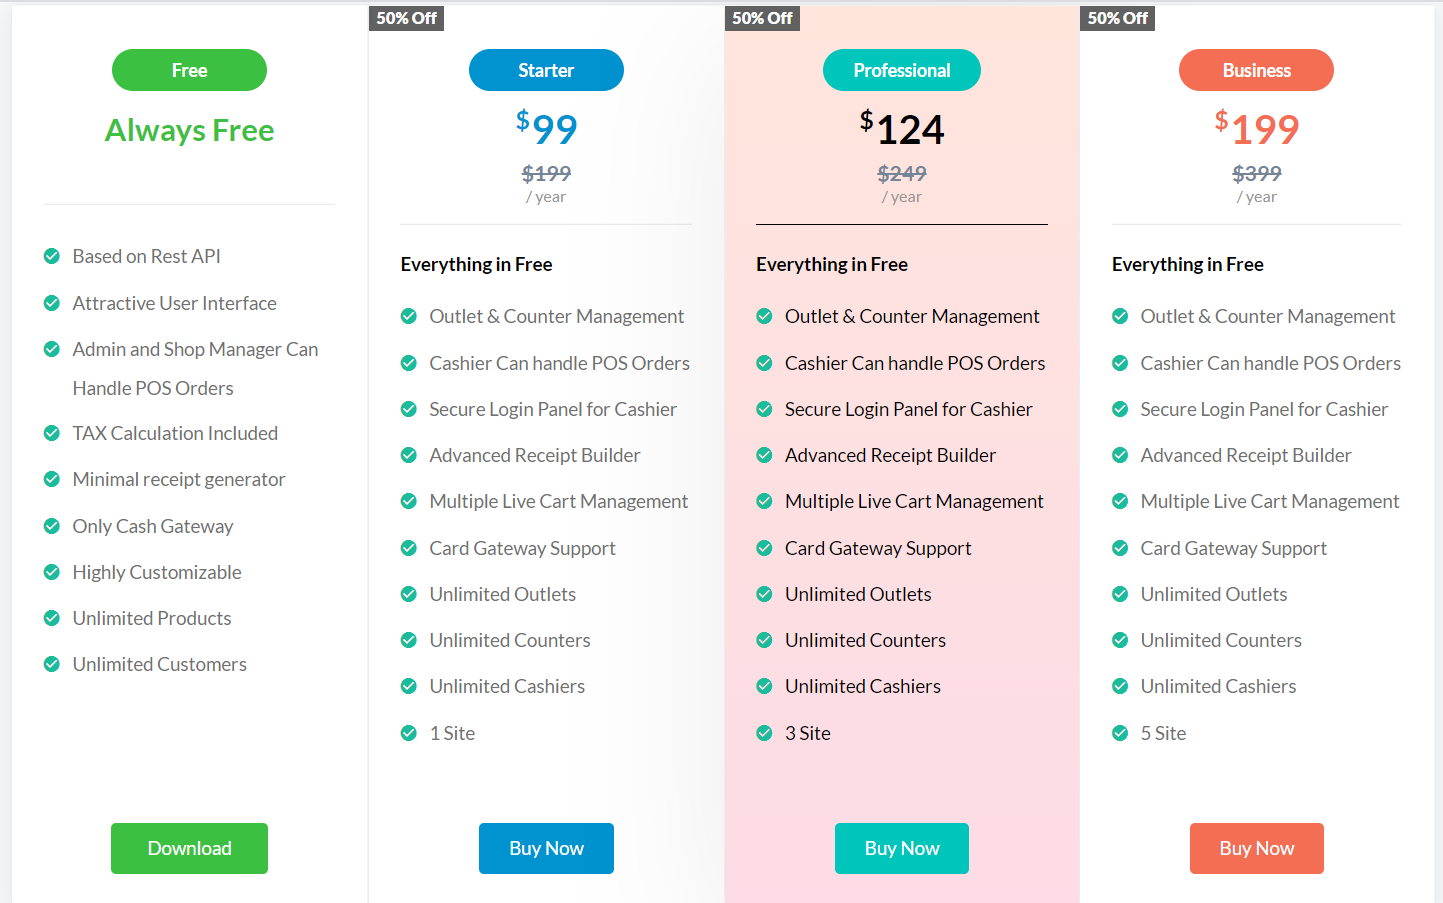Click Buy Now for the Professional plan

901,848
